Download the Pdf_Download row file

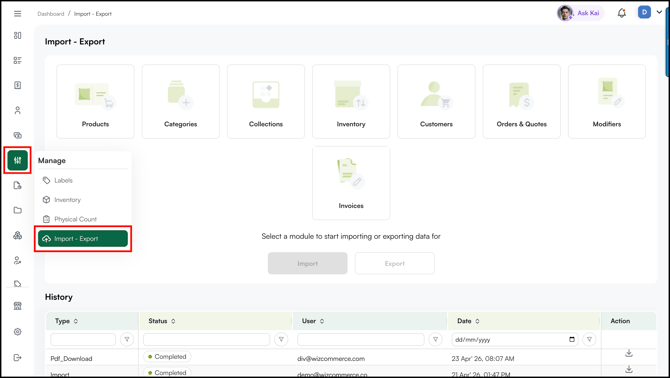(x=629, y=354)
